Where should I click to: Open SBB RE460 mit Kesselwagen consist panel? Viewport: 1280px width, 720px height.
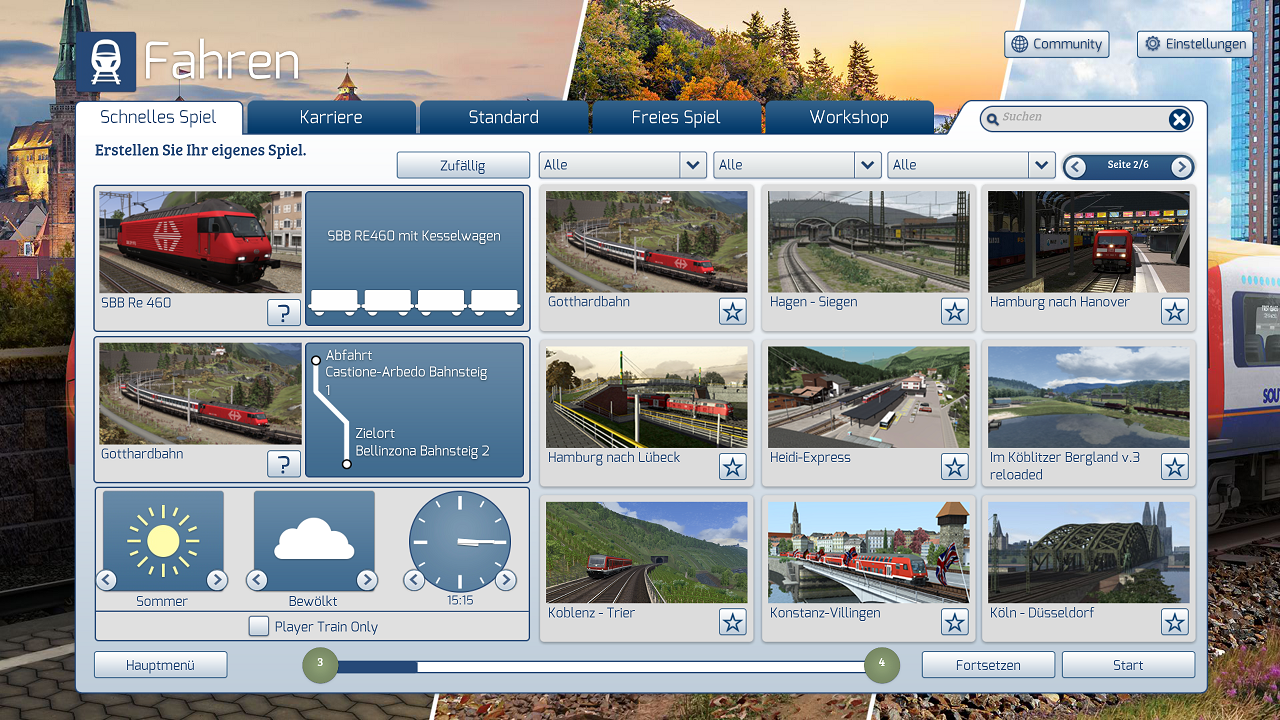coord(414,258)
